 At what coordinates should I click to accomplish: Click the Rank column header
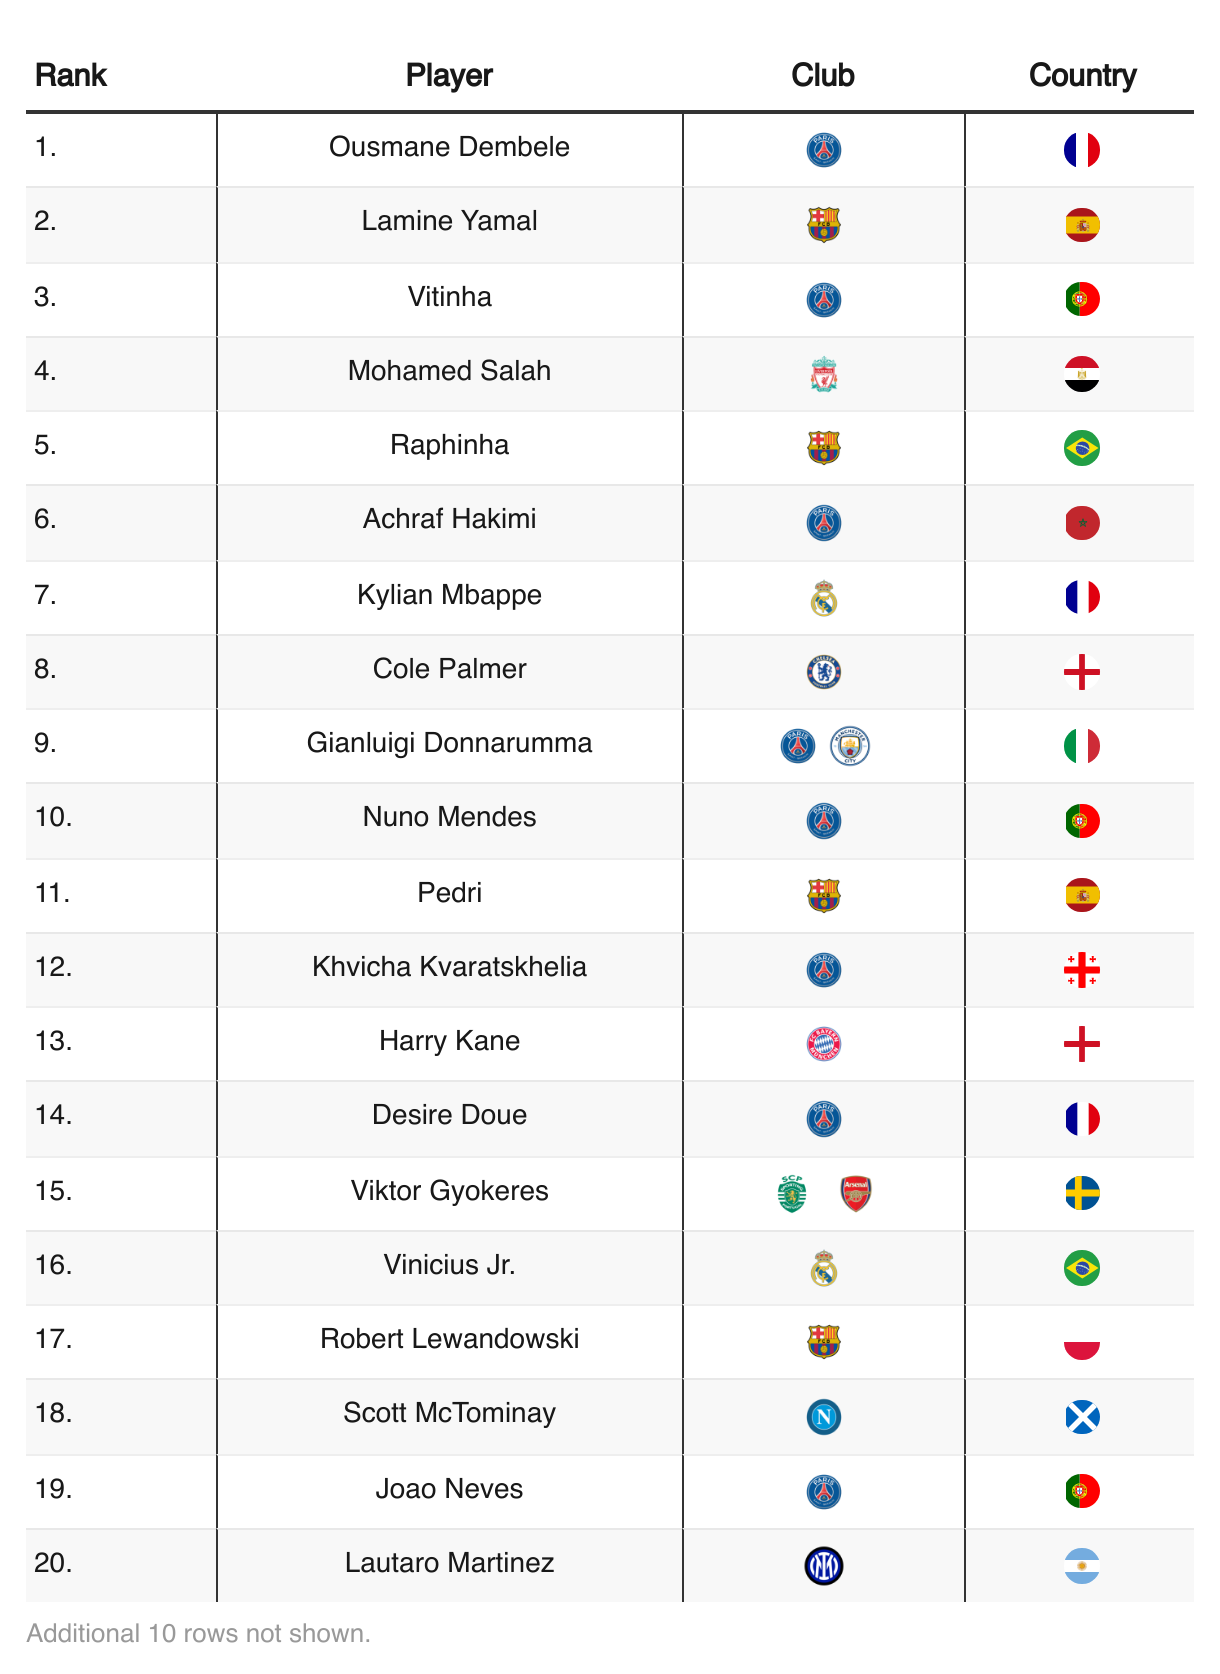71,75
